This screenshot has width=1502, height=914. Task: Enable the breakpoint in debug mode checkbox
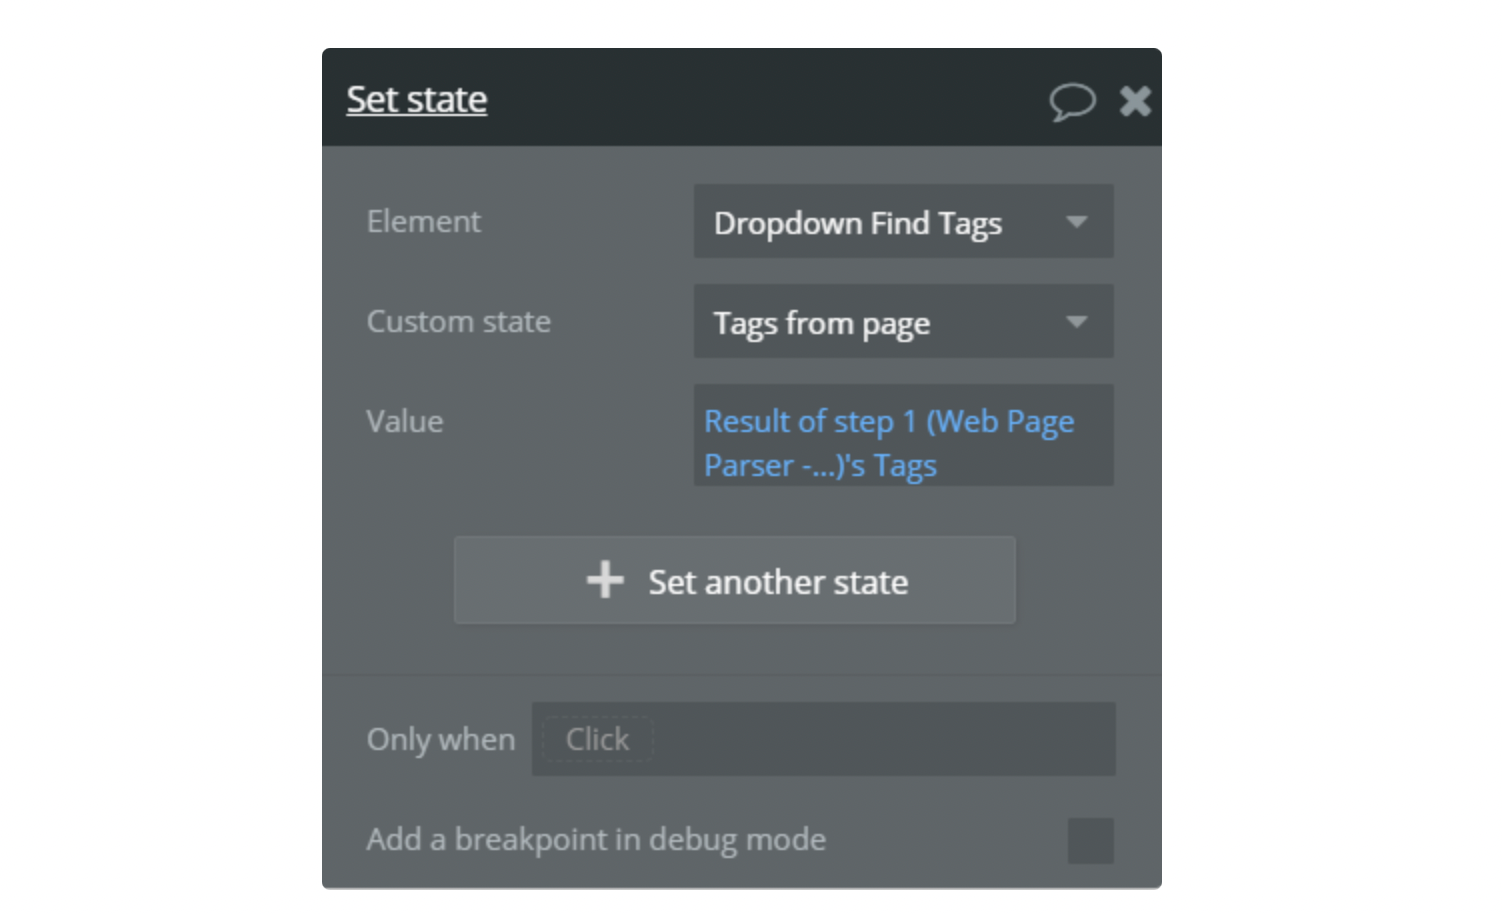pos(1091,841)
